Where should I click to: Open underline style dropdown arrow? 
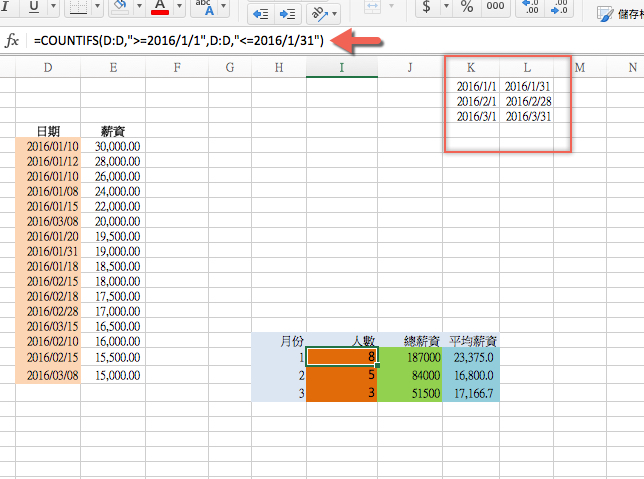54,7
